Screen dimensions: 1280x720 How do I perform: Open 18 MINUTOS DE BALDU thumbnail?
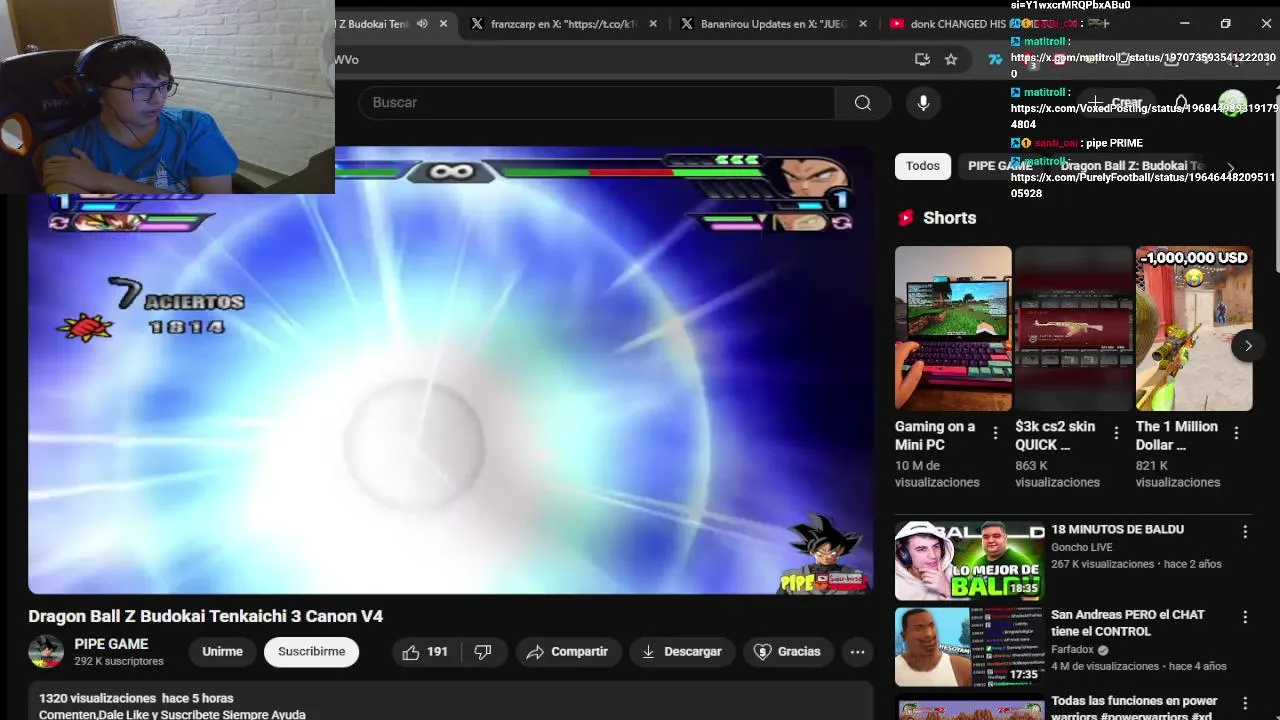point(969,560)
